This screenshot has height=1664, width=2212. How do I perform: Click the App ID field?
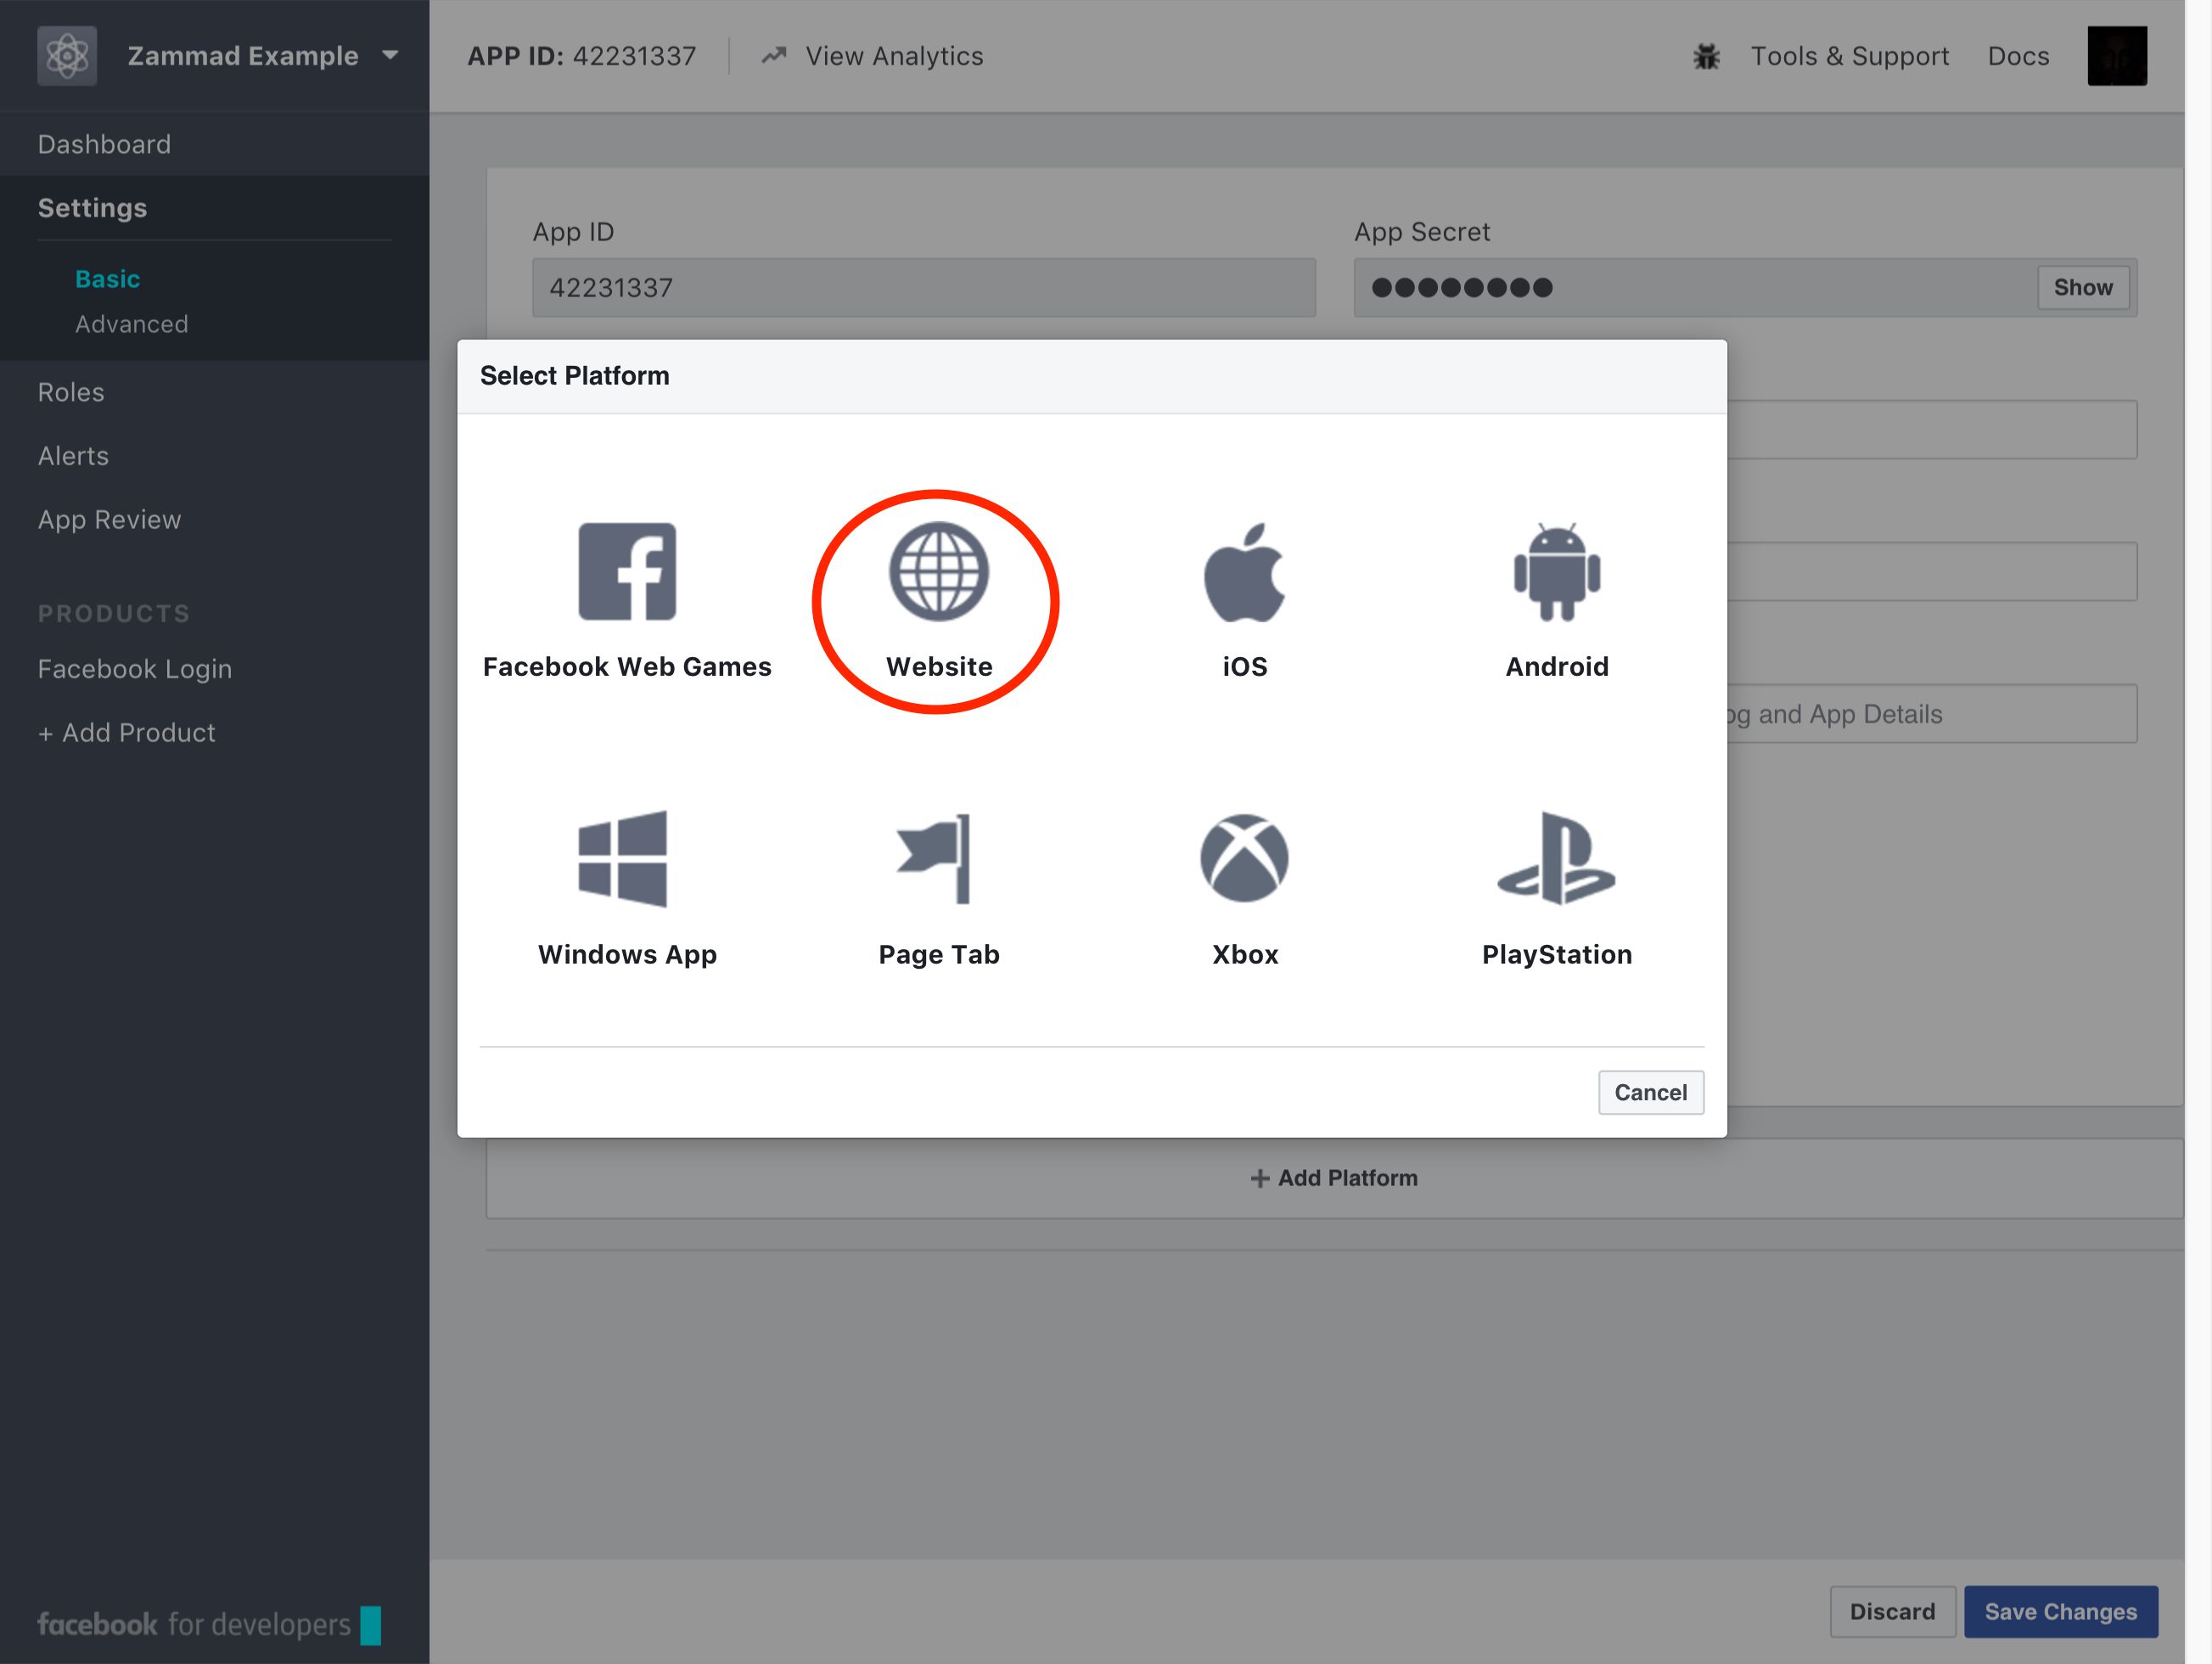924,288
